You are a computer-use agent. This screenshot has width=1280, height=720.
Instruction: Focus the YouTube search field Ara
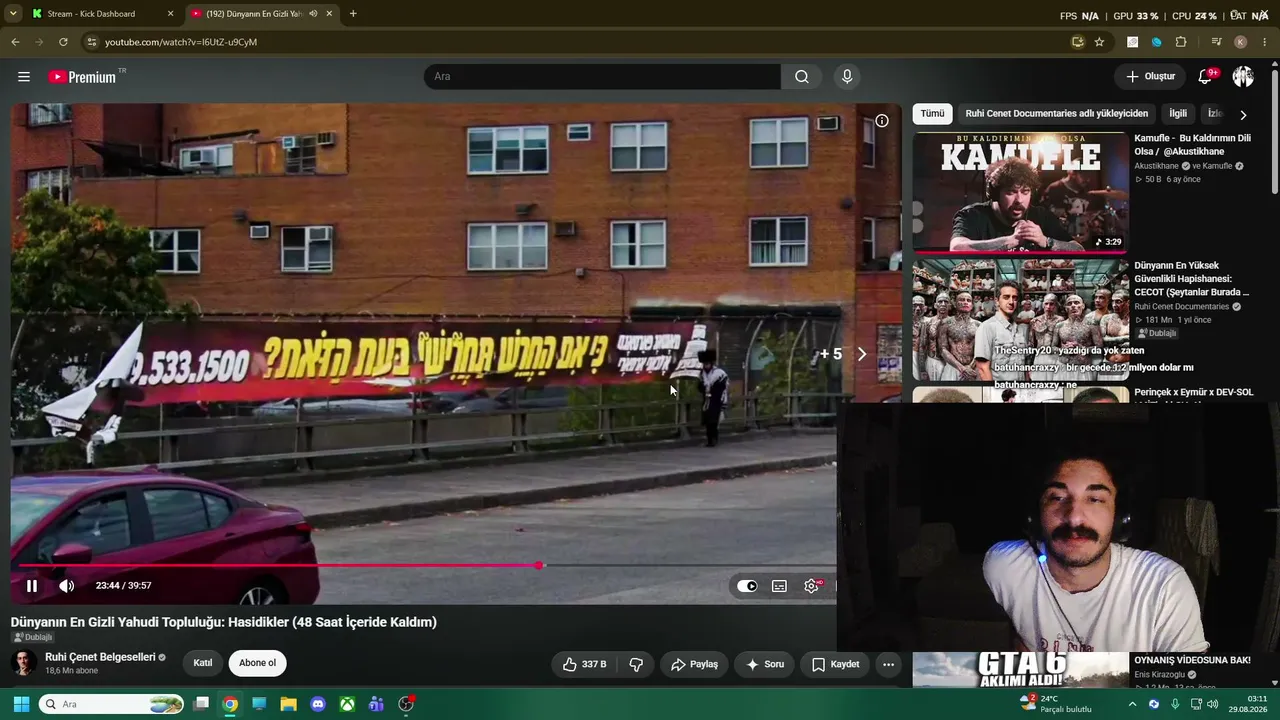[602, 77]
